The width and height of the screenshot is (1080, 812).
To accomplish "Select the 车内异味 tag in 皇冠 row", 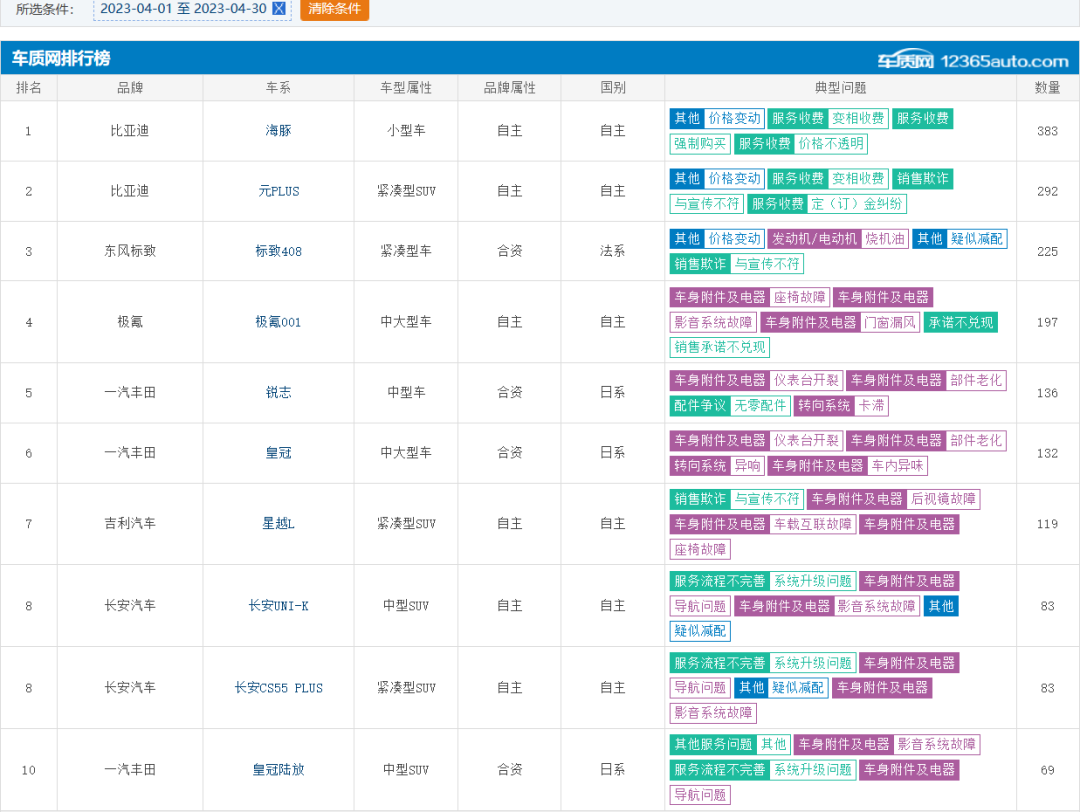I will [897, 466].
